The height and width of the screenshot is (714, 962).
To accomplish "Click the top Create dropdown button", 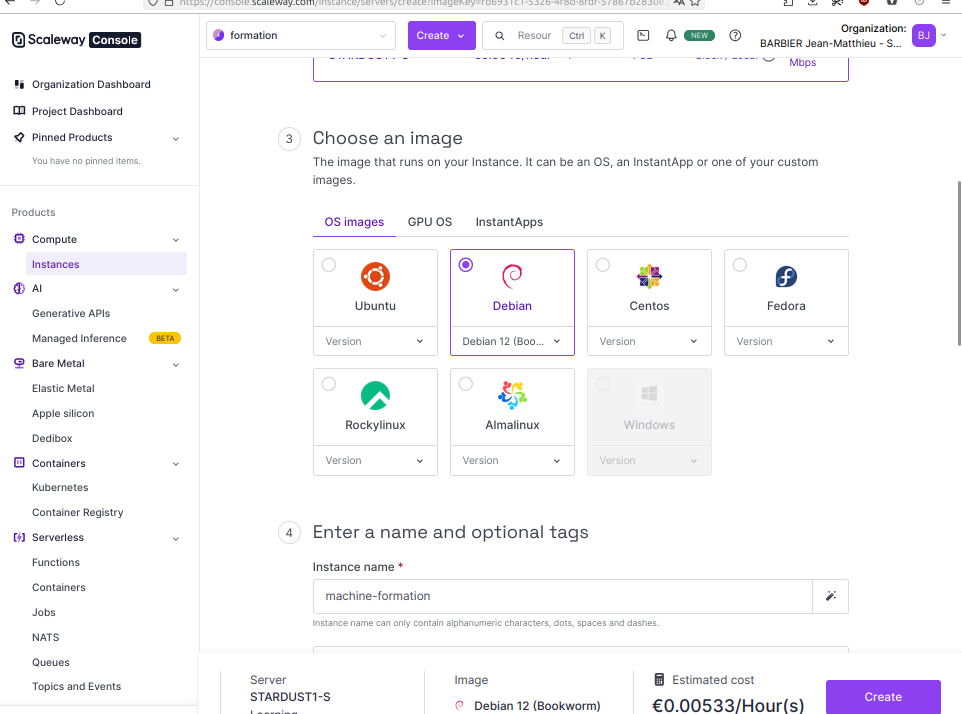I will (441, 36).
